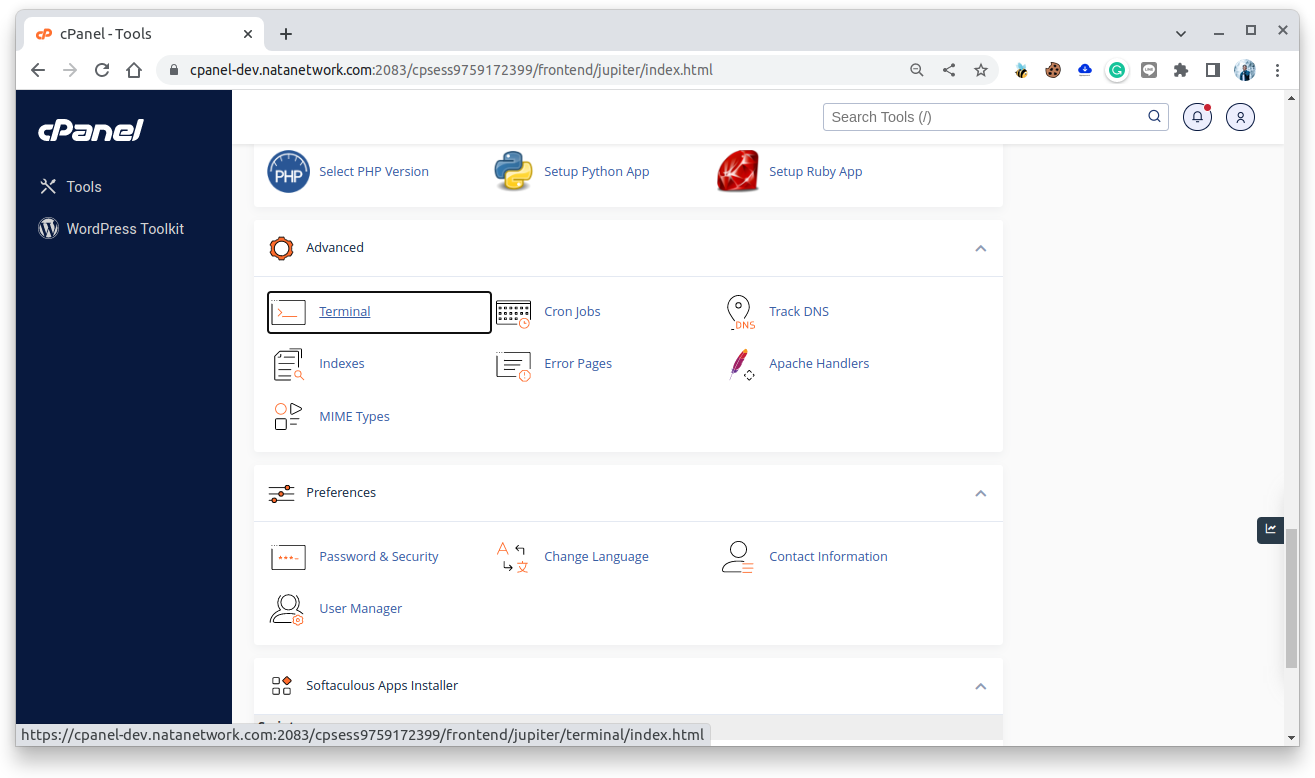
Task: Click the Track DNS pin icon
Action: pyautogui.click(x=739, y=312)
